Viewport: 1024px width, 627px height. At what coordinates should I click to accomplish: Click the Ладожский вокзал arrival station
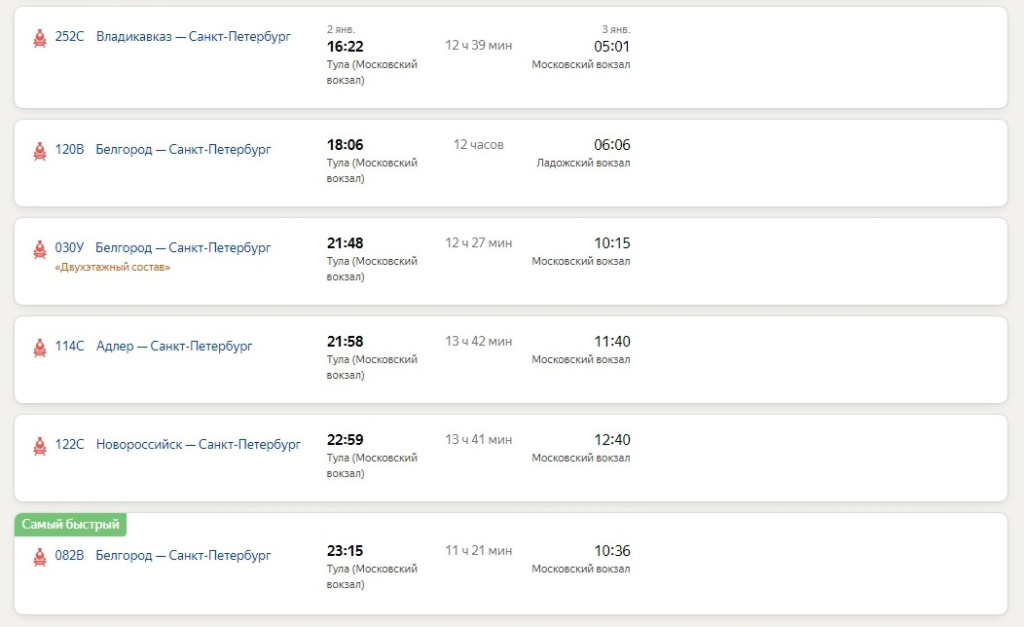[x=583, y=163]
